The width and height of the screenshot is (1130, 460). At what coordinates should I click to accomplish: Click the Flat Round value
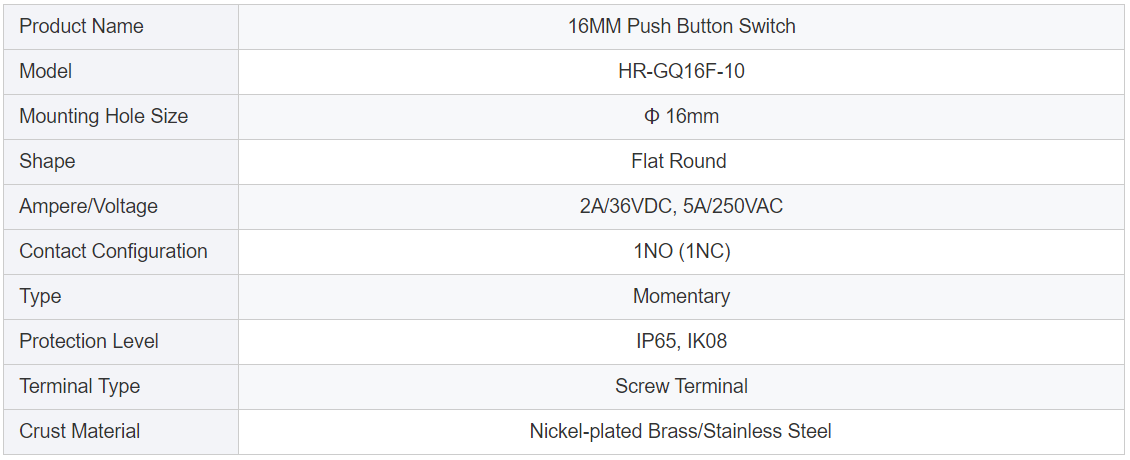pyautogui.click(x=679, y=162)
